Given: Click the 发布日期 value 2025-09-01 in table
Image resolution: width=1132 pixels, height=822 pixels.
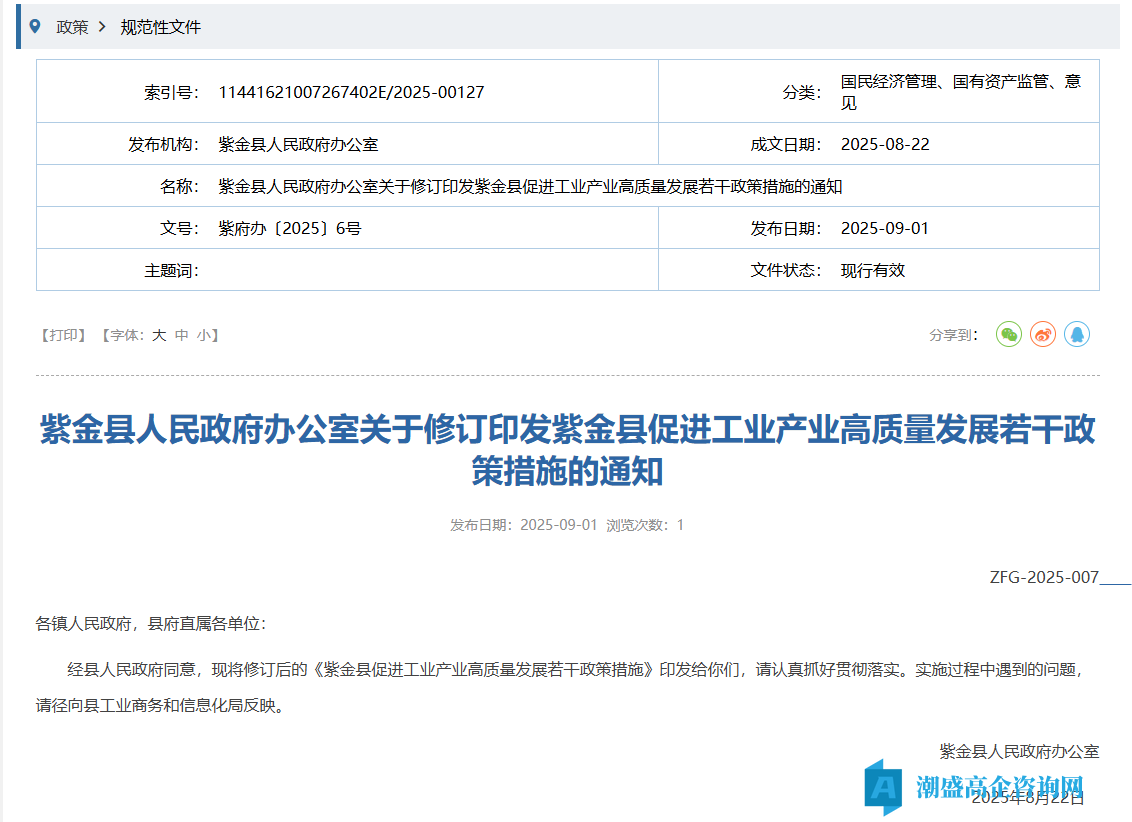Looking at the screenshot, I should [x=885, y=228].
